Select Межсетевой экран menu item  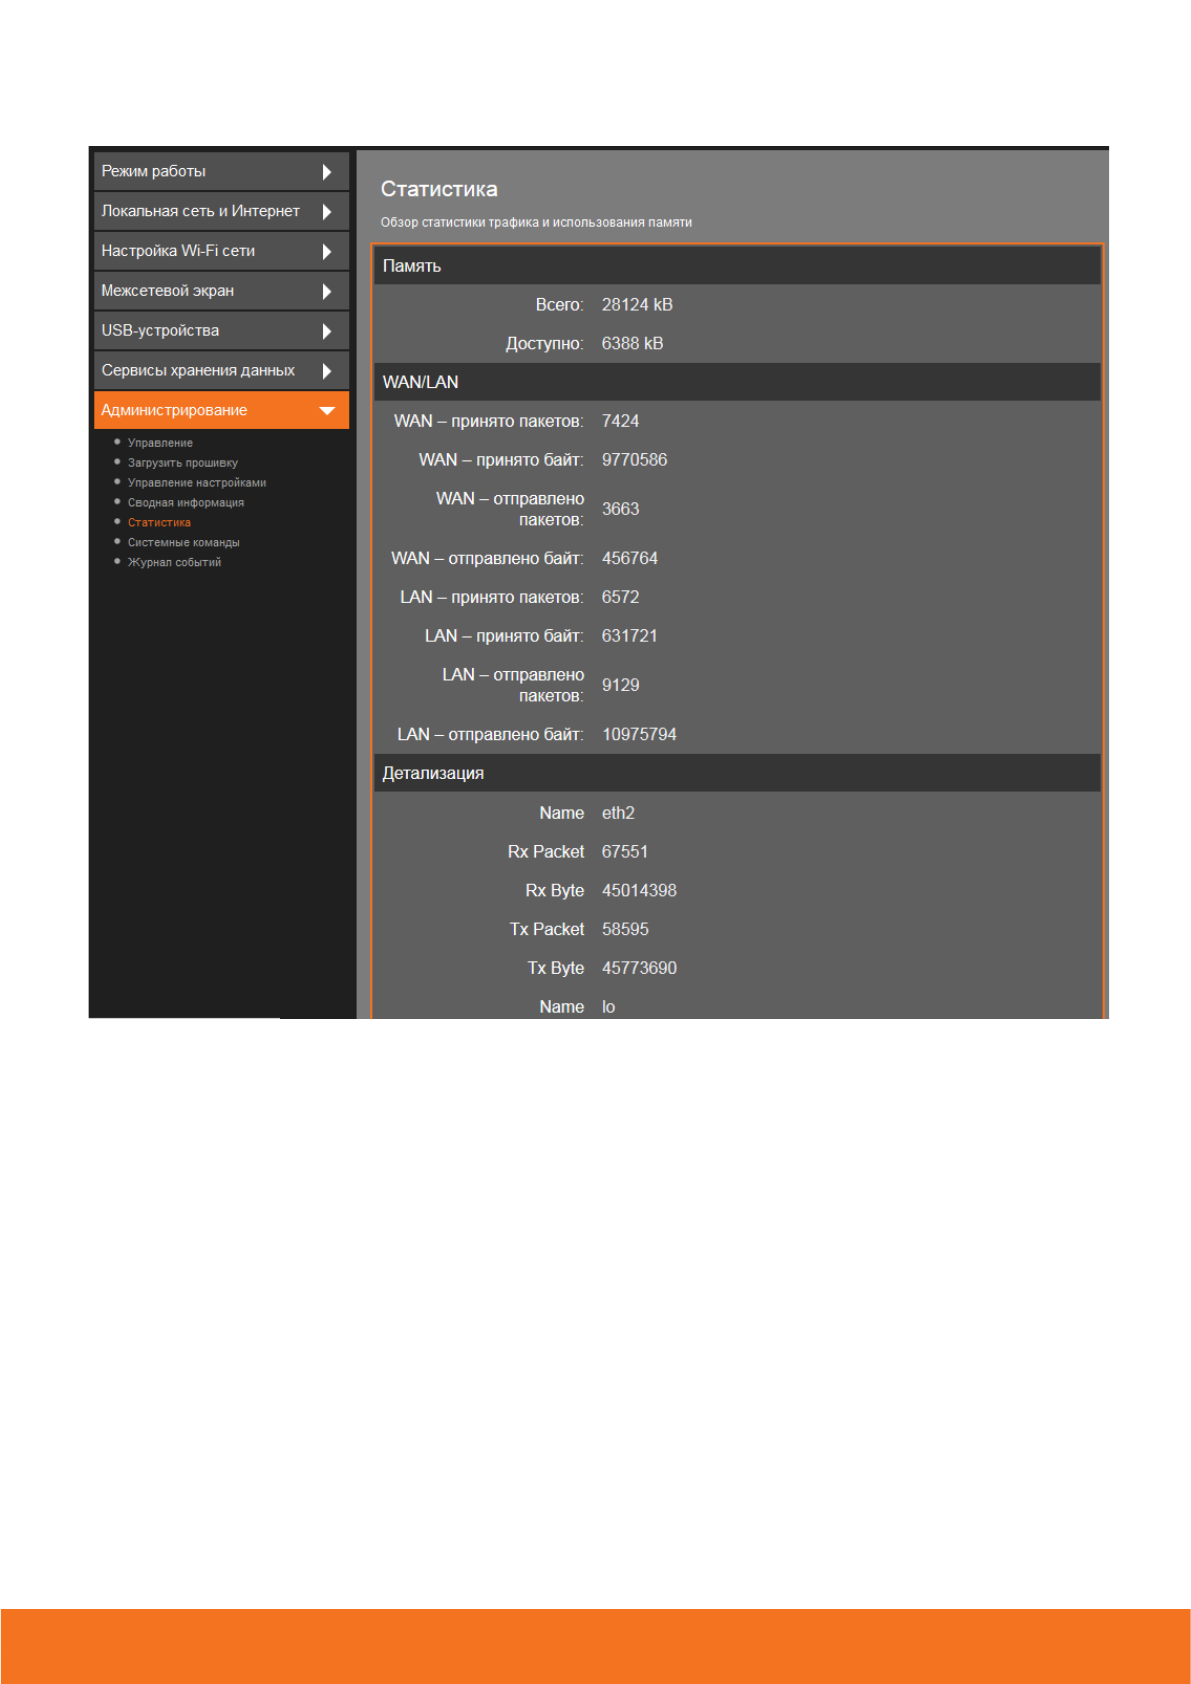tap(167, 291)
